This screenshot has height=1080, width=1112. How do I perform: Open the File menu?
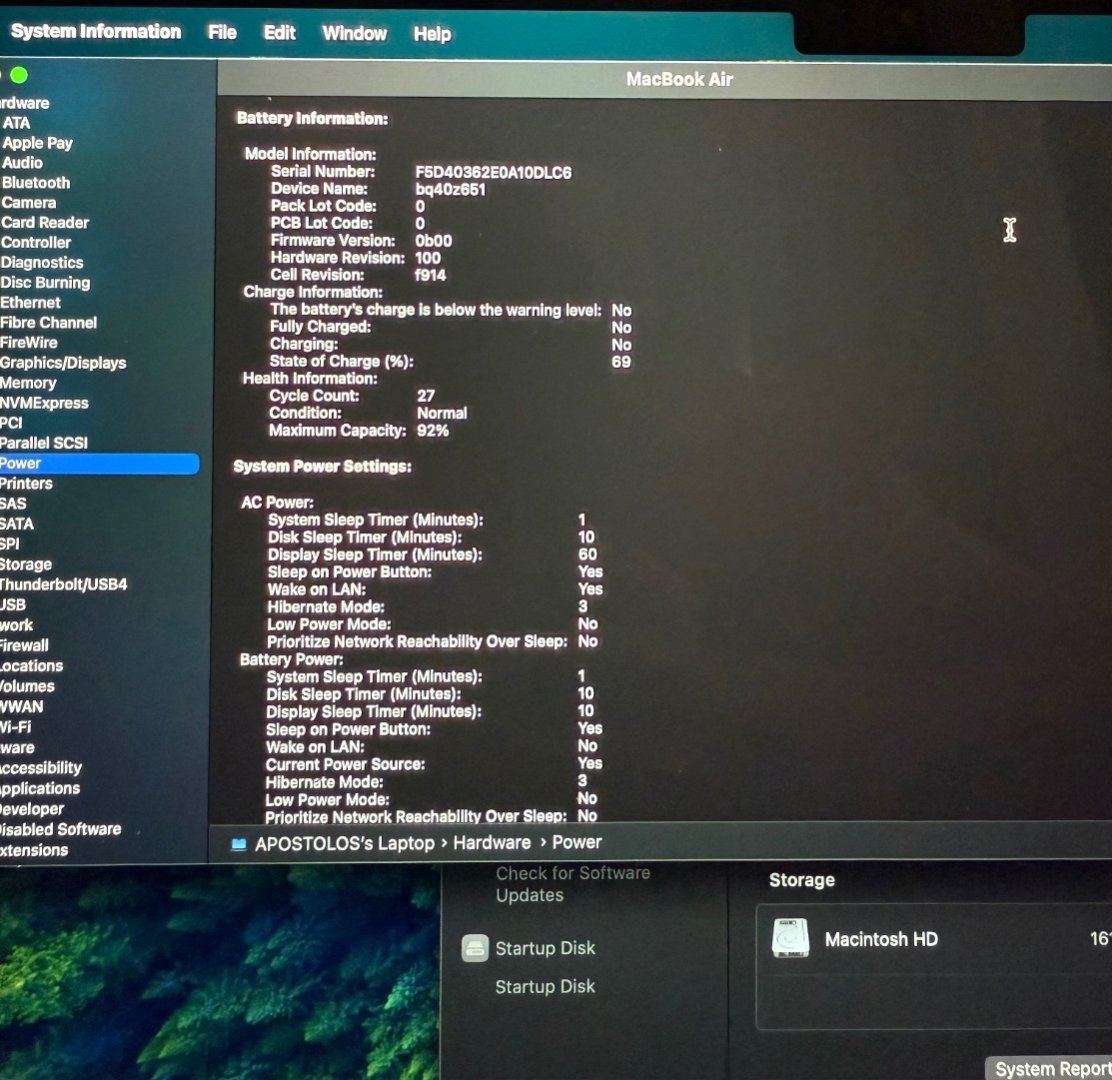tap(222, 32)
